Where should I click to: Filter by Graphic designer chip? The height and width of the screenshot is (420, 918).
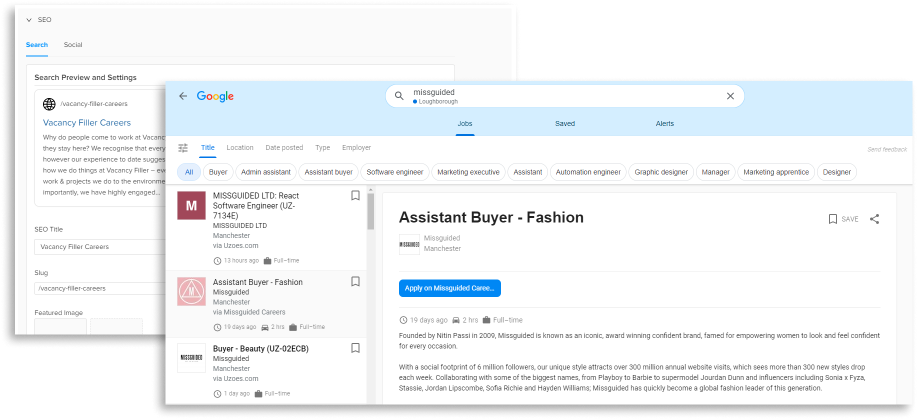click(661, 172)
